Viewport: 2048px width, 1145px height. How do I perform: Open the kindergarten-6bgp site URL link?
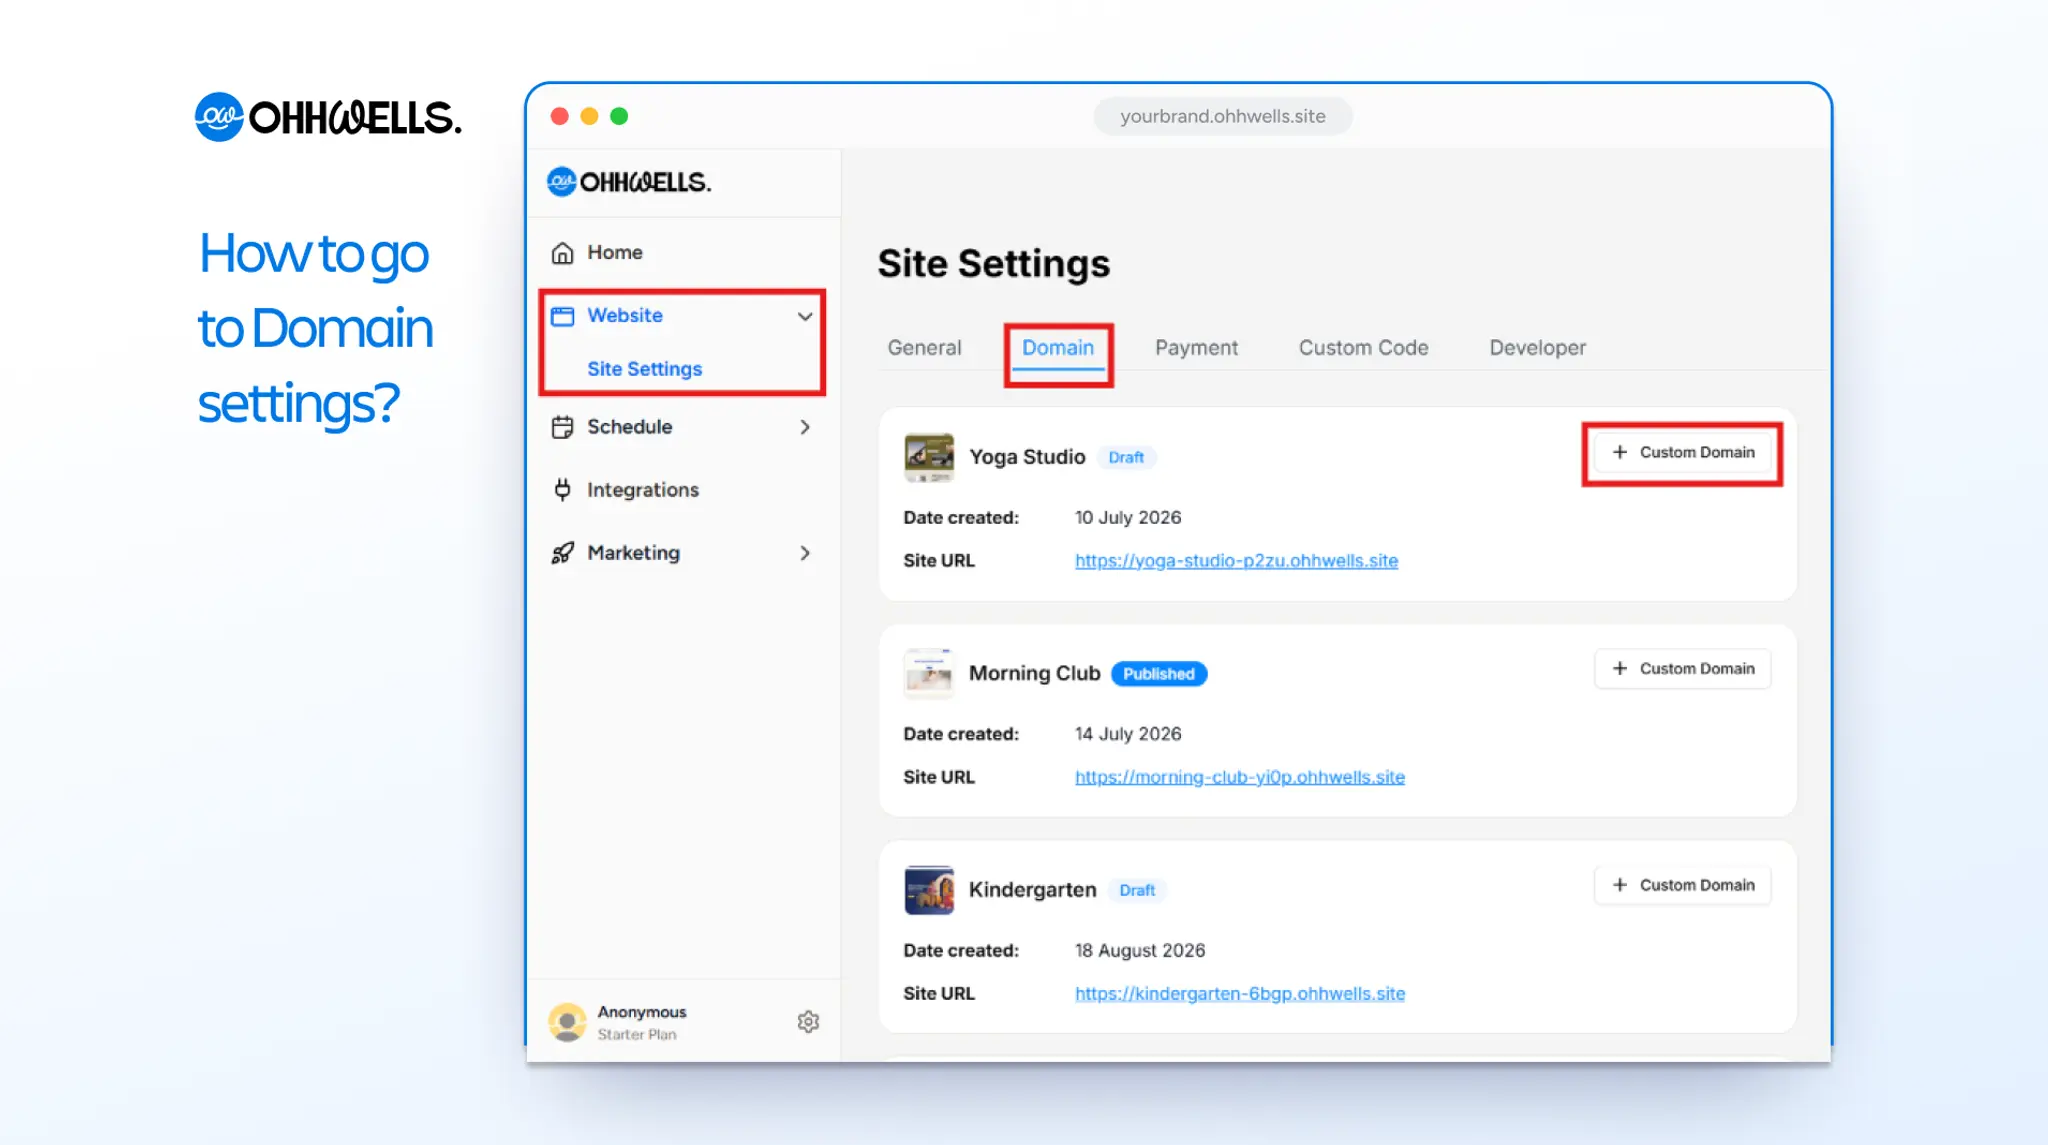click(1240, 993)
